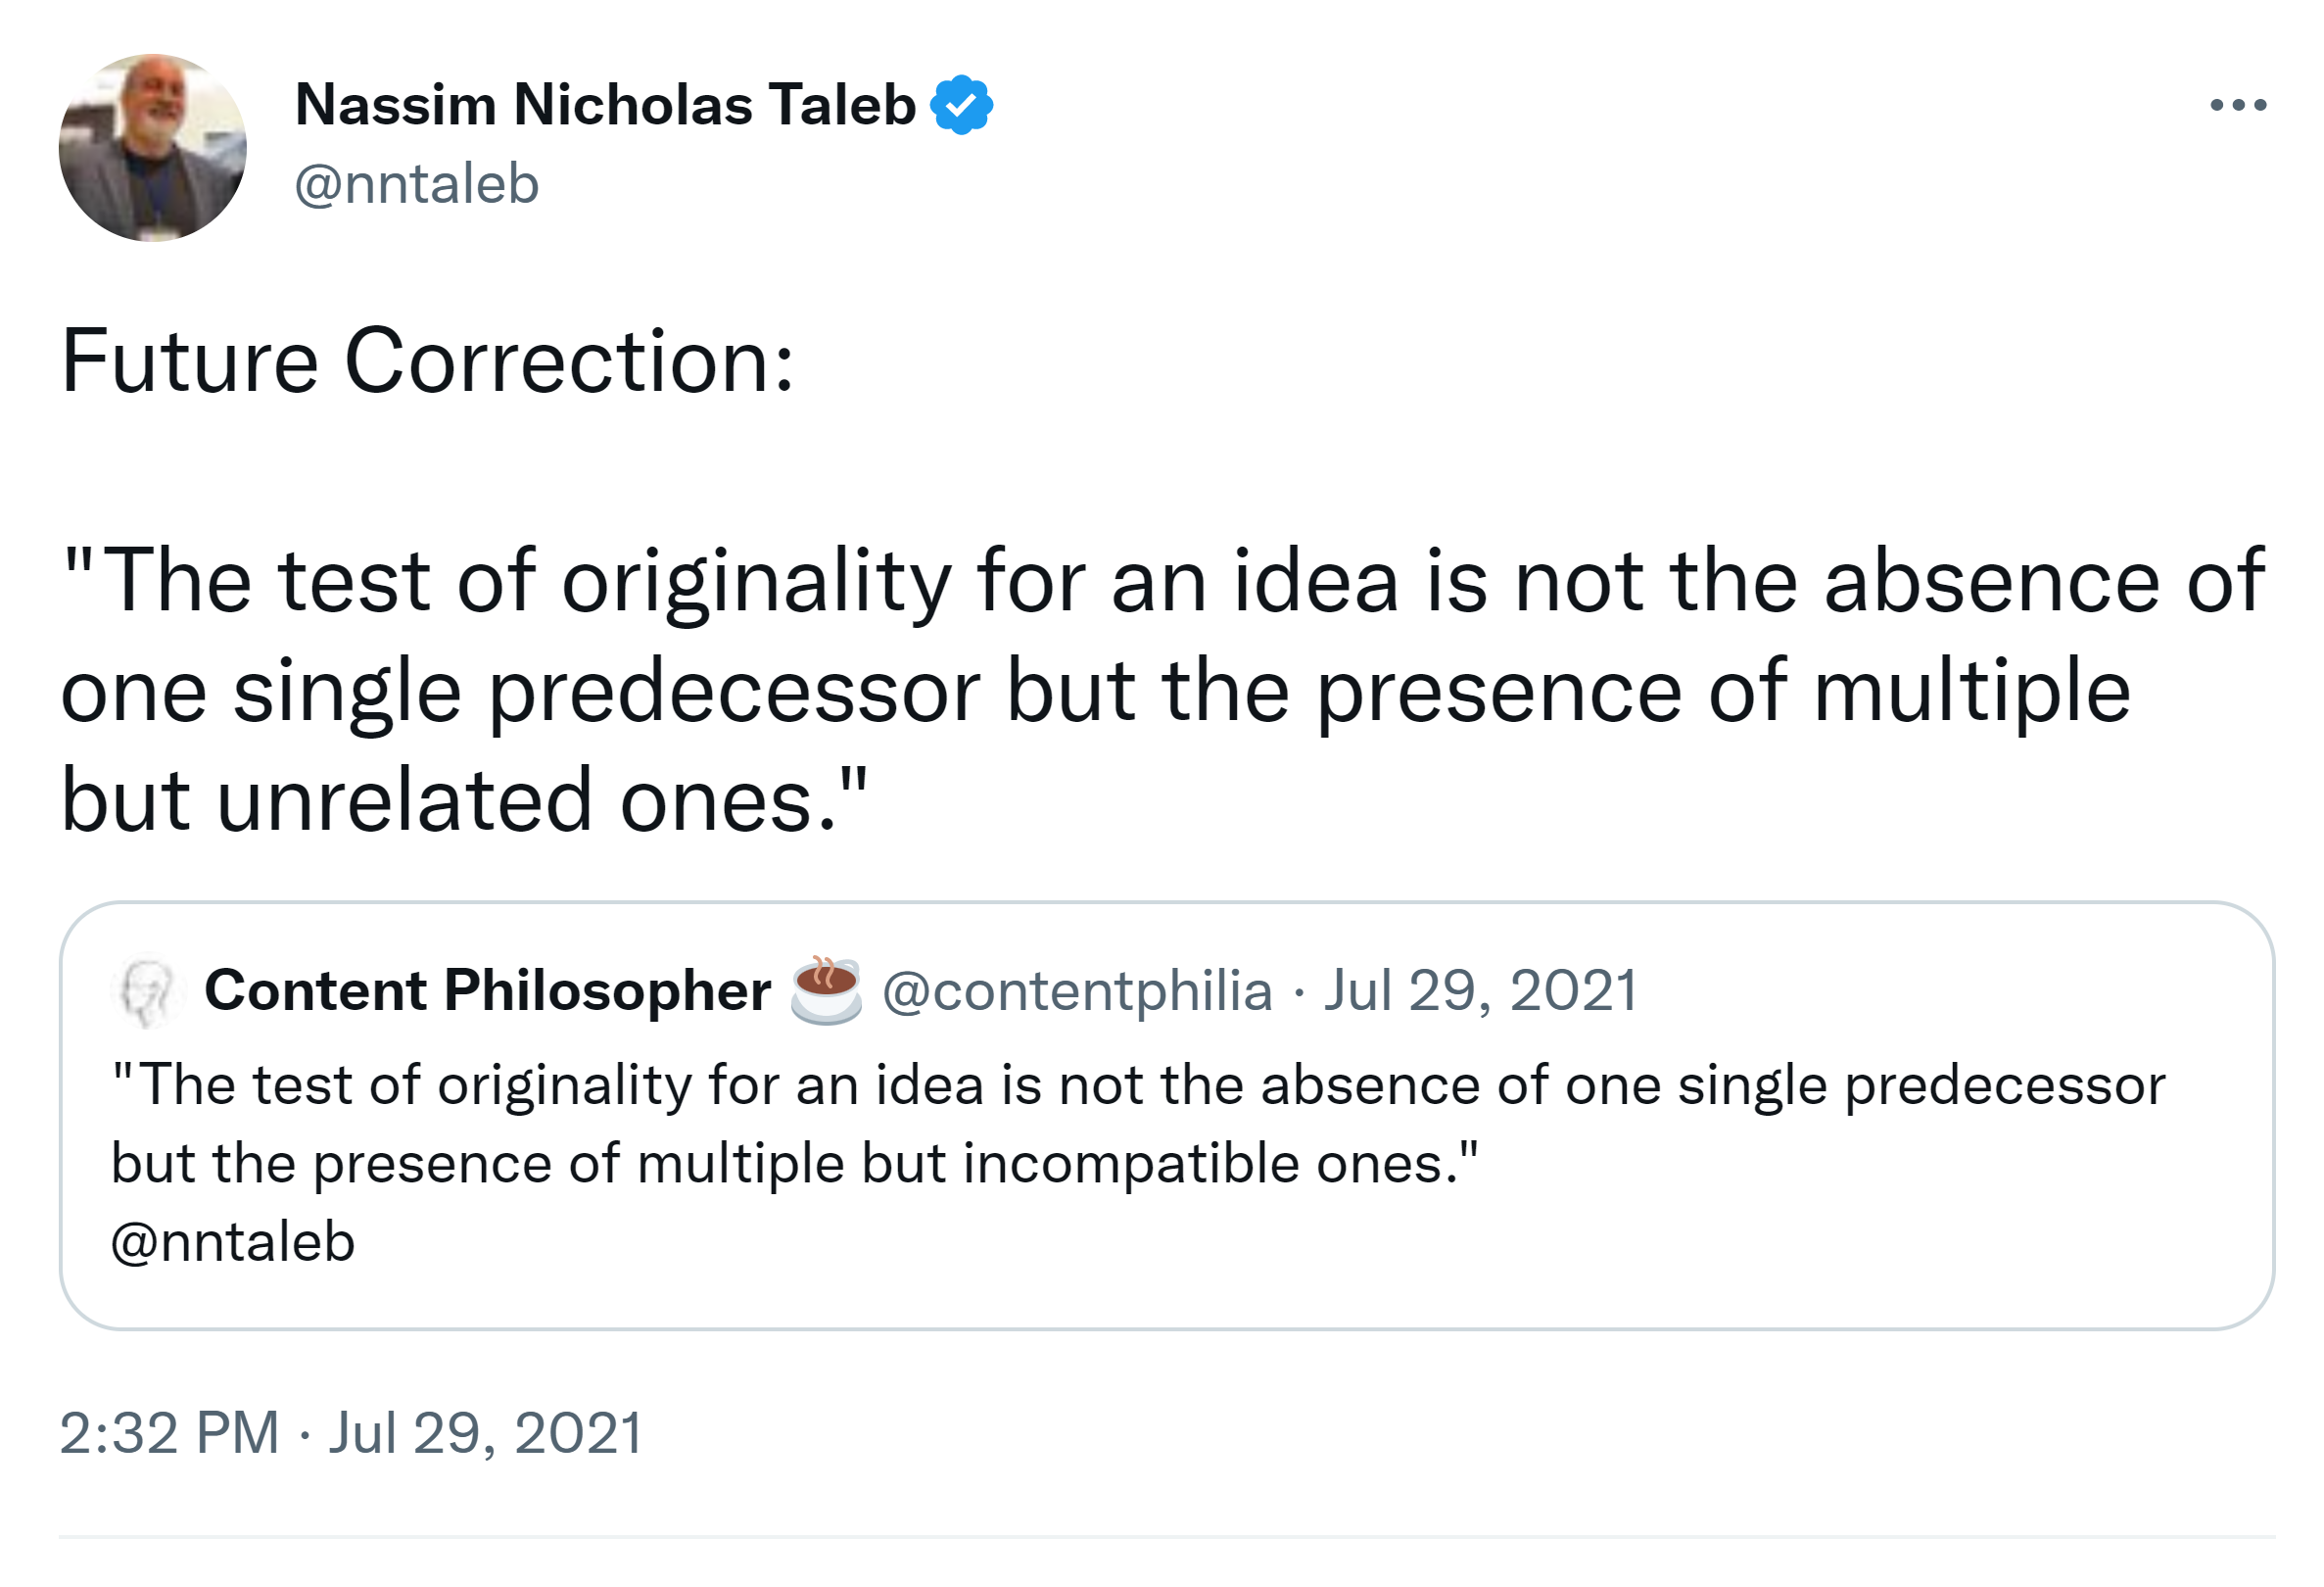
Task: Click the @nntaleb mention inside quoted tweet
Action: click(x=233, y=1242)
